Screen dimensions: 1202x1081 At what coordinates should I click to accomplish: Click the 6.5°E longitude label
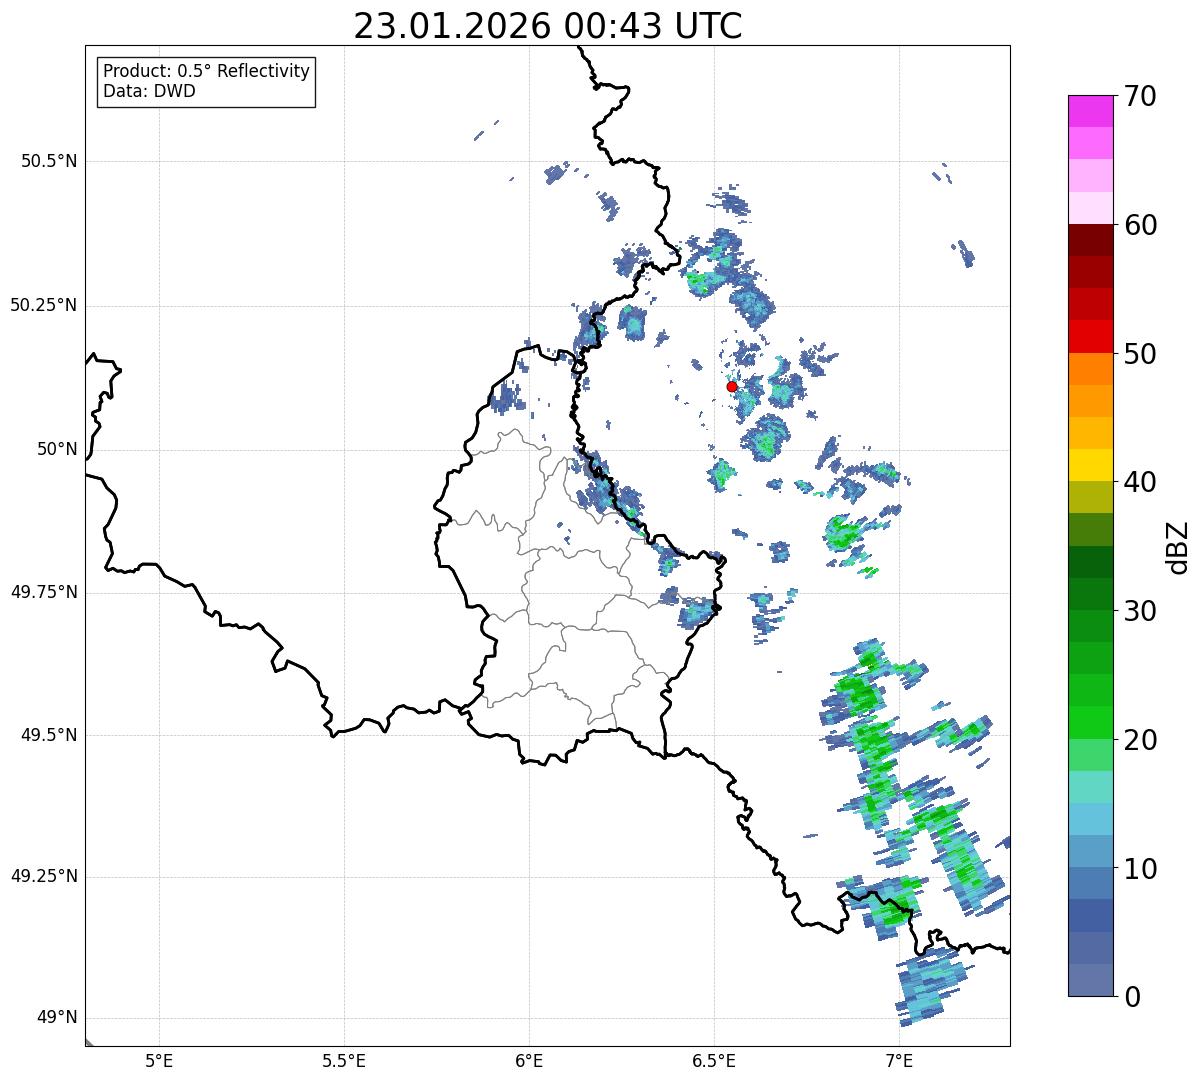714,1060
